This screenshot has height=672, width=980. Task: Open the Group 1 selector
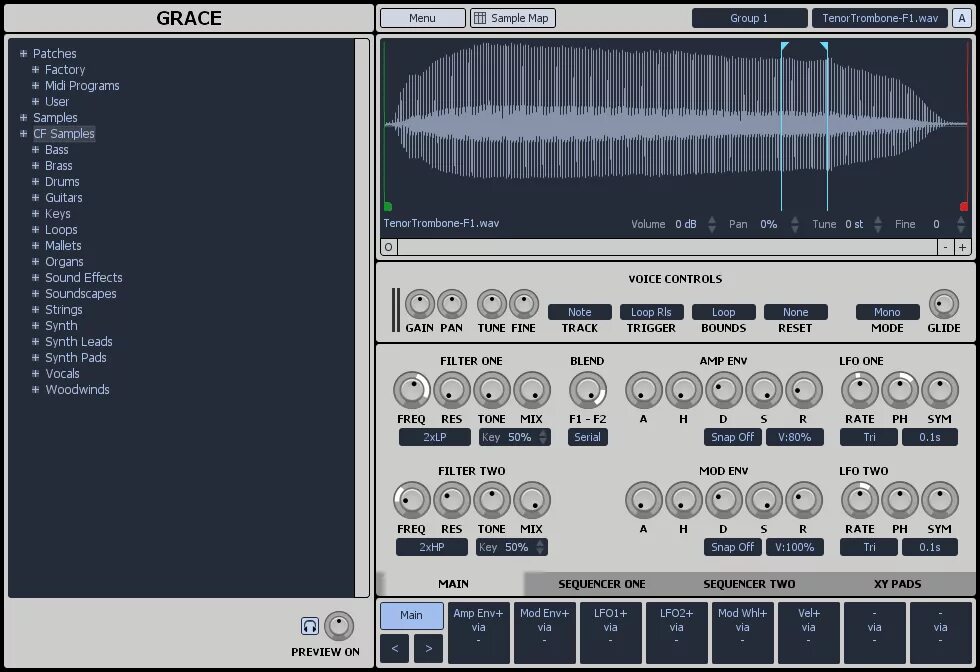click(749, 18)
